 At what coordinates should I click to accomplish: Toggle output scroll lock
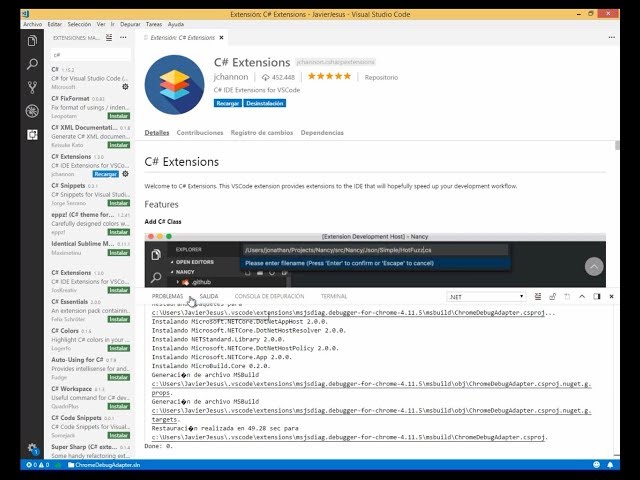553,297
